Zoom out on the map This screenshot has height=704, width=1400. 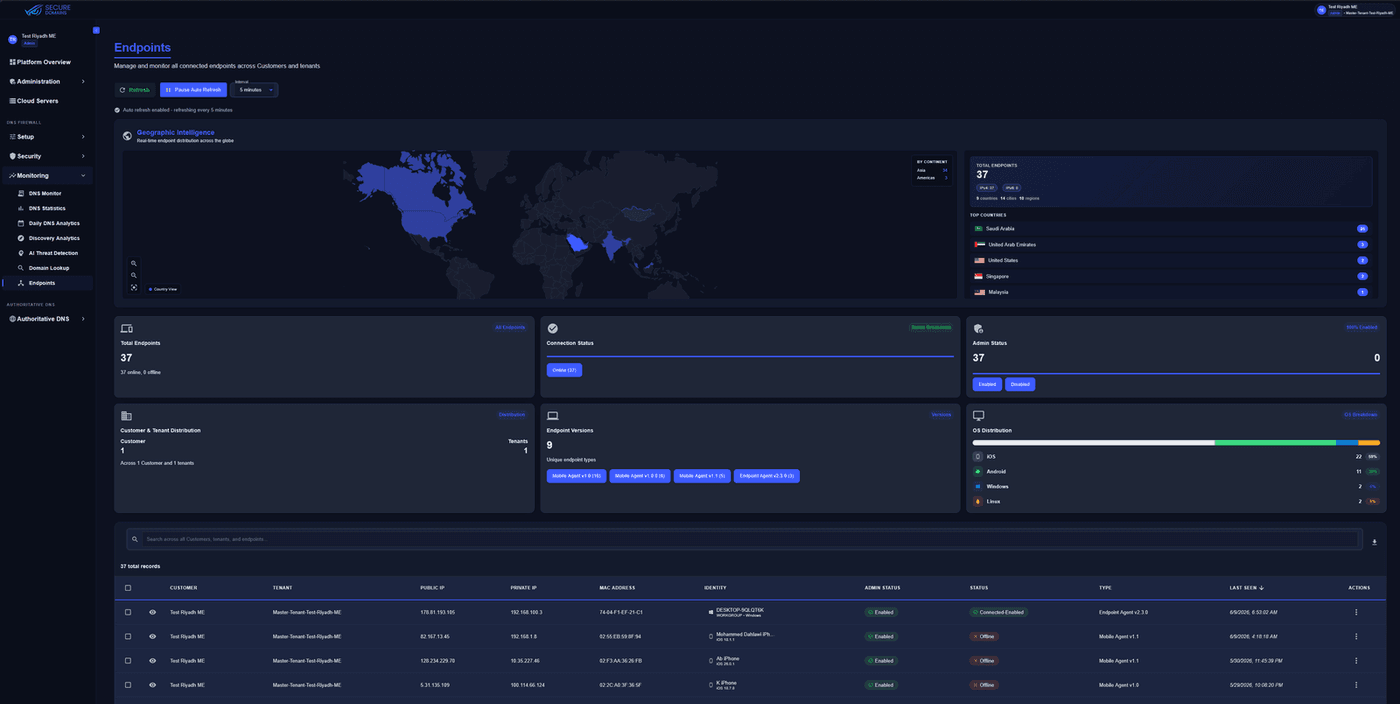click(x=134, y=276)
